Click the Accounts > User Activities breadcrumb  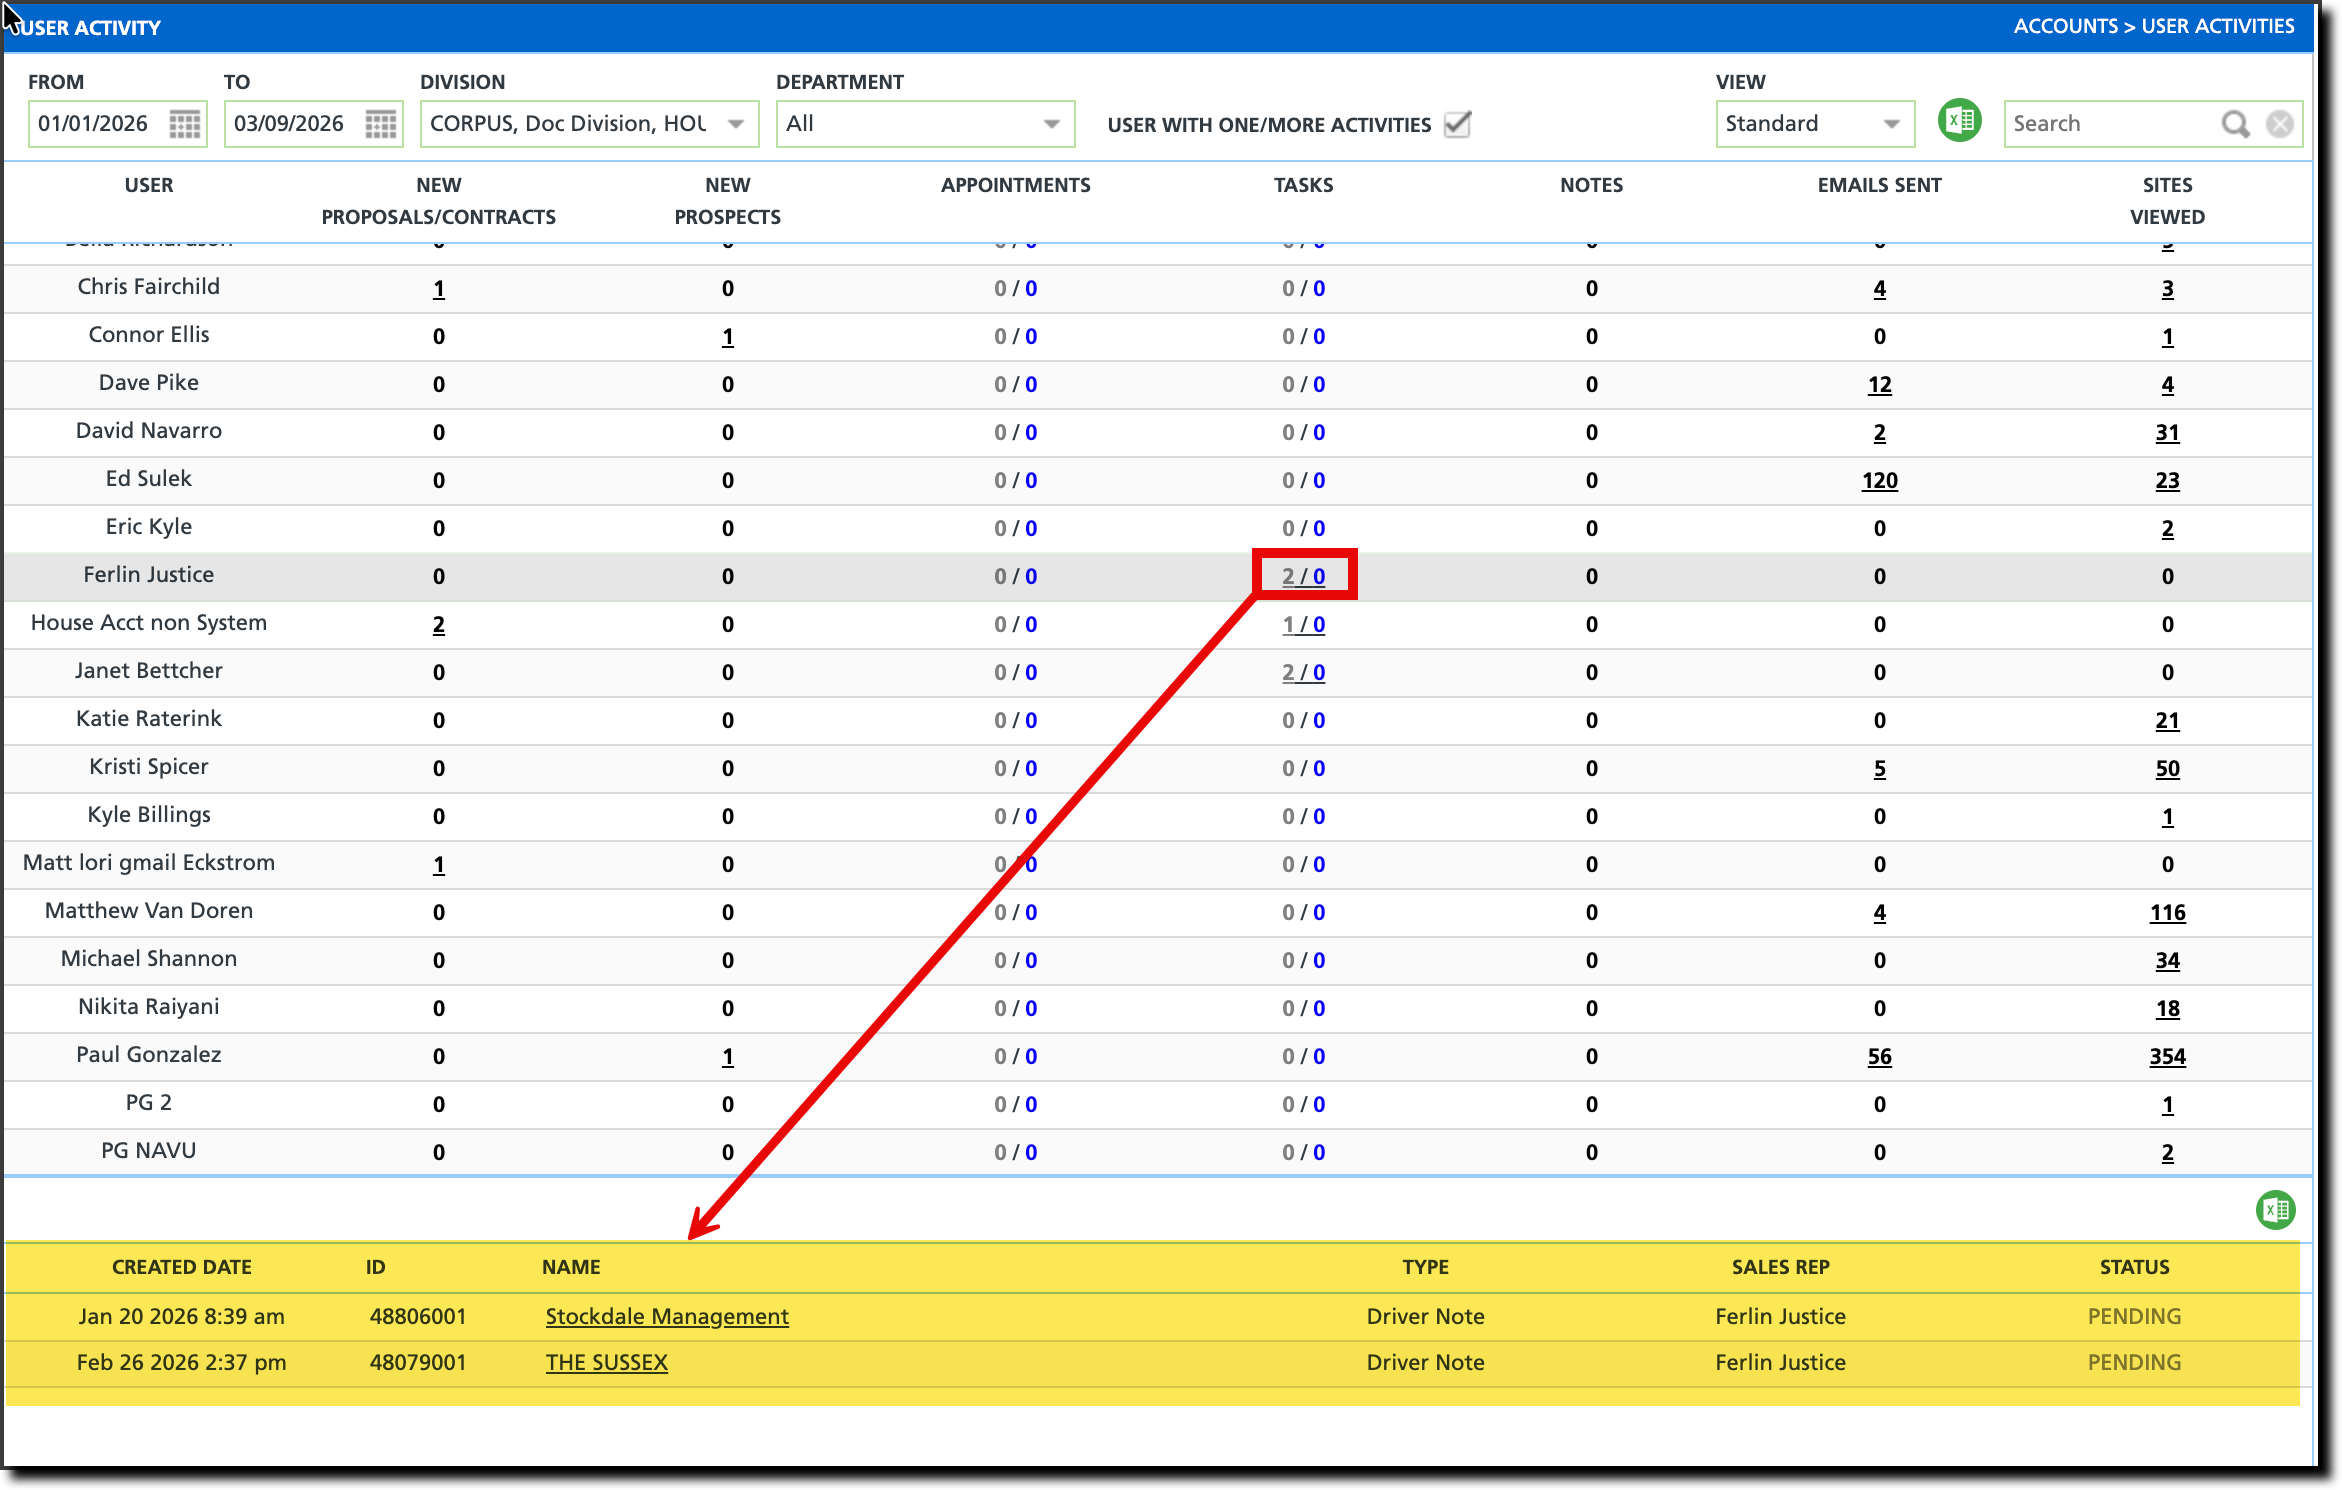[2153, 27]
